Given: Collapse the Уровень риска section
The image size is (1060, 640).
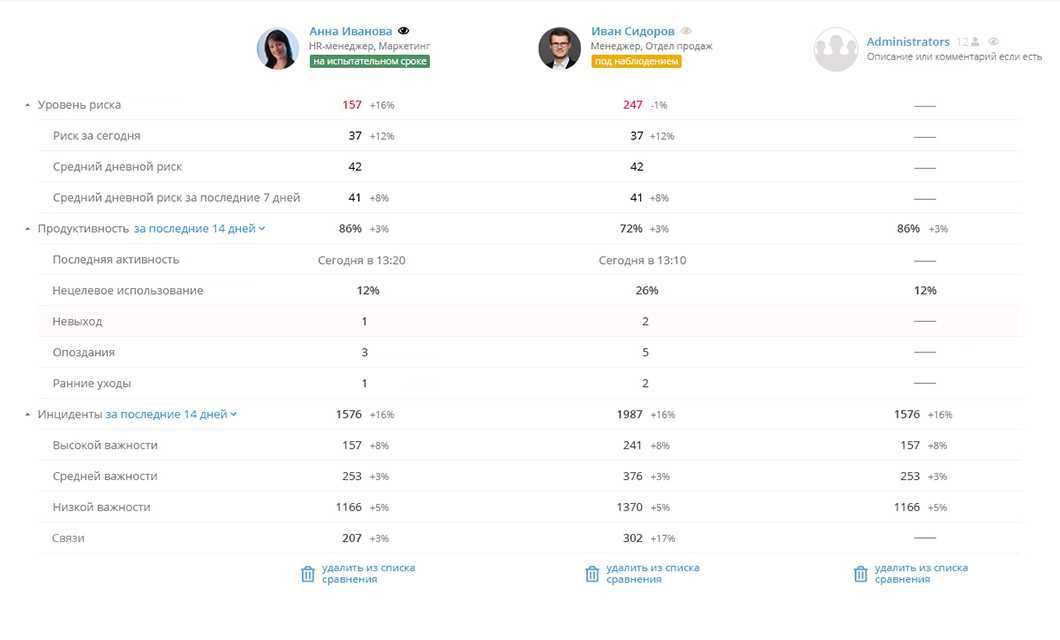Looking at the screenshot, I should point(27,105).
